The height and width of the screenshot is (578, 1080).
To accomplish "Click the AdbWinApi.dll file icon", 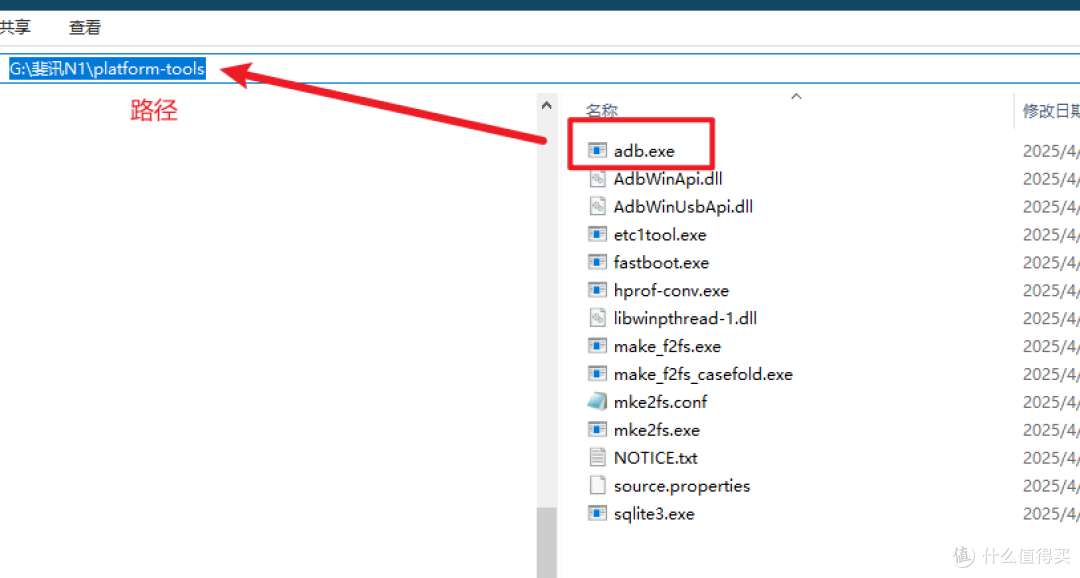I will (x=597, y=178).
